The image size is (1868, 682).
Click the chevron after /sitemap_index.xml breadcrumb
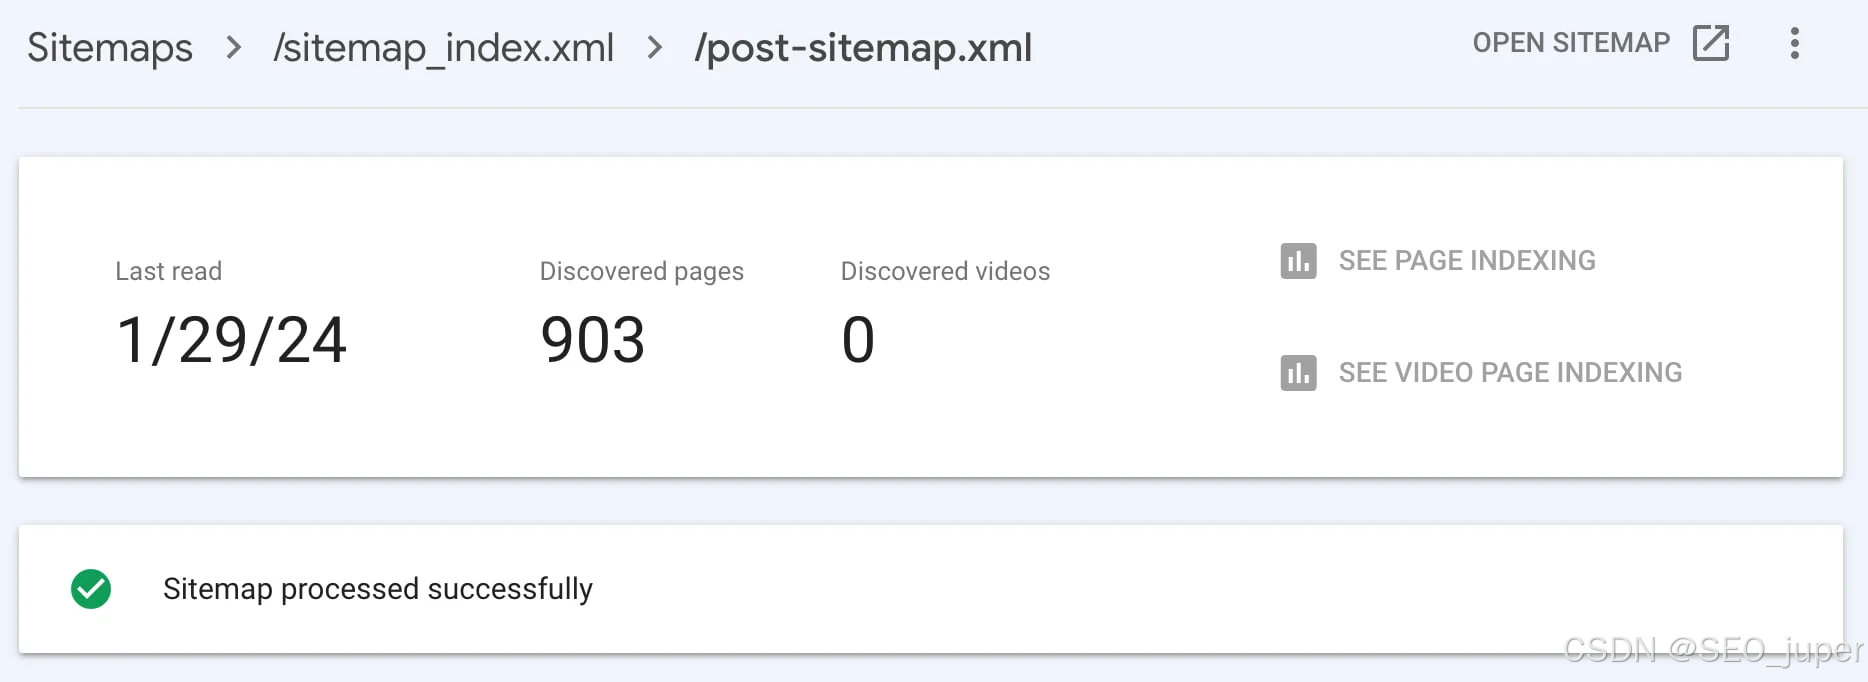pyautogui.click(x=655, y=47)
